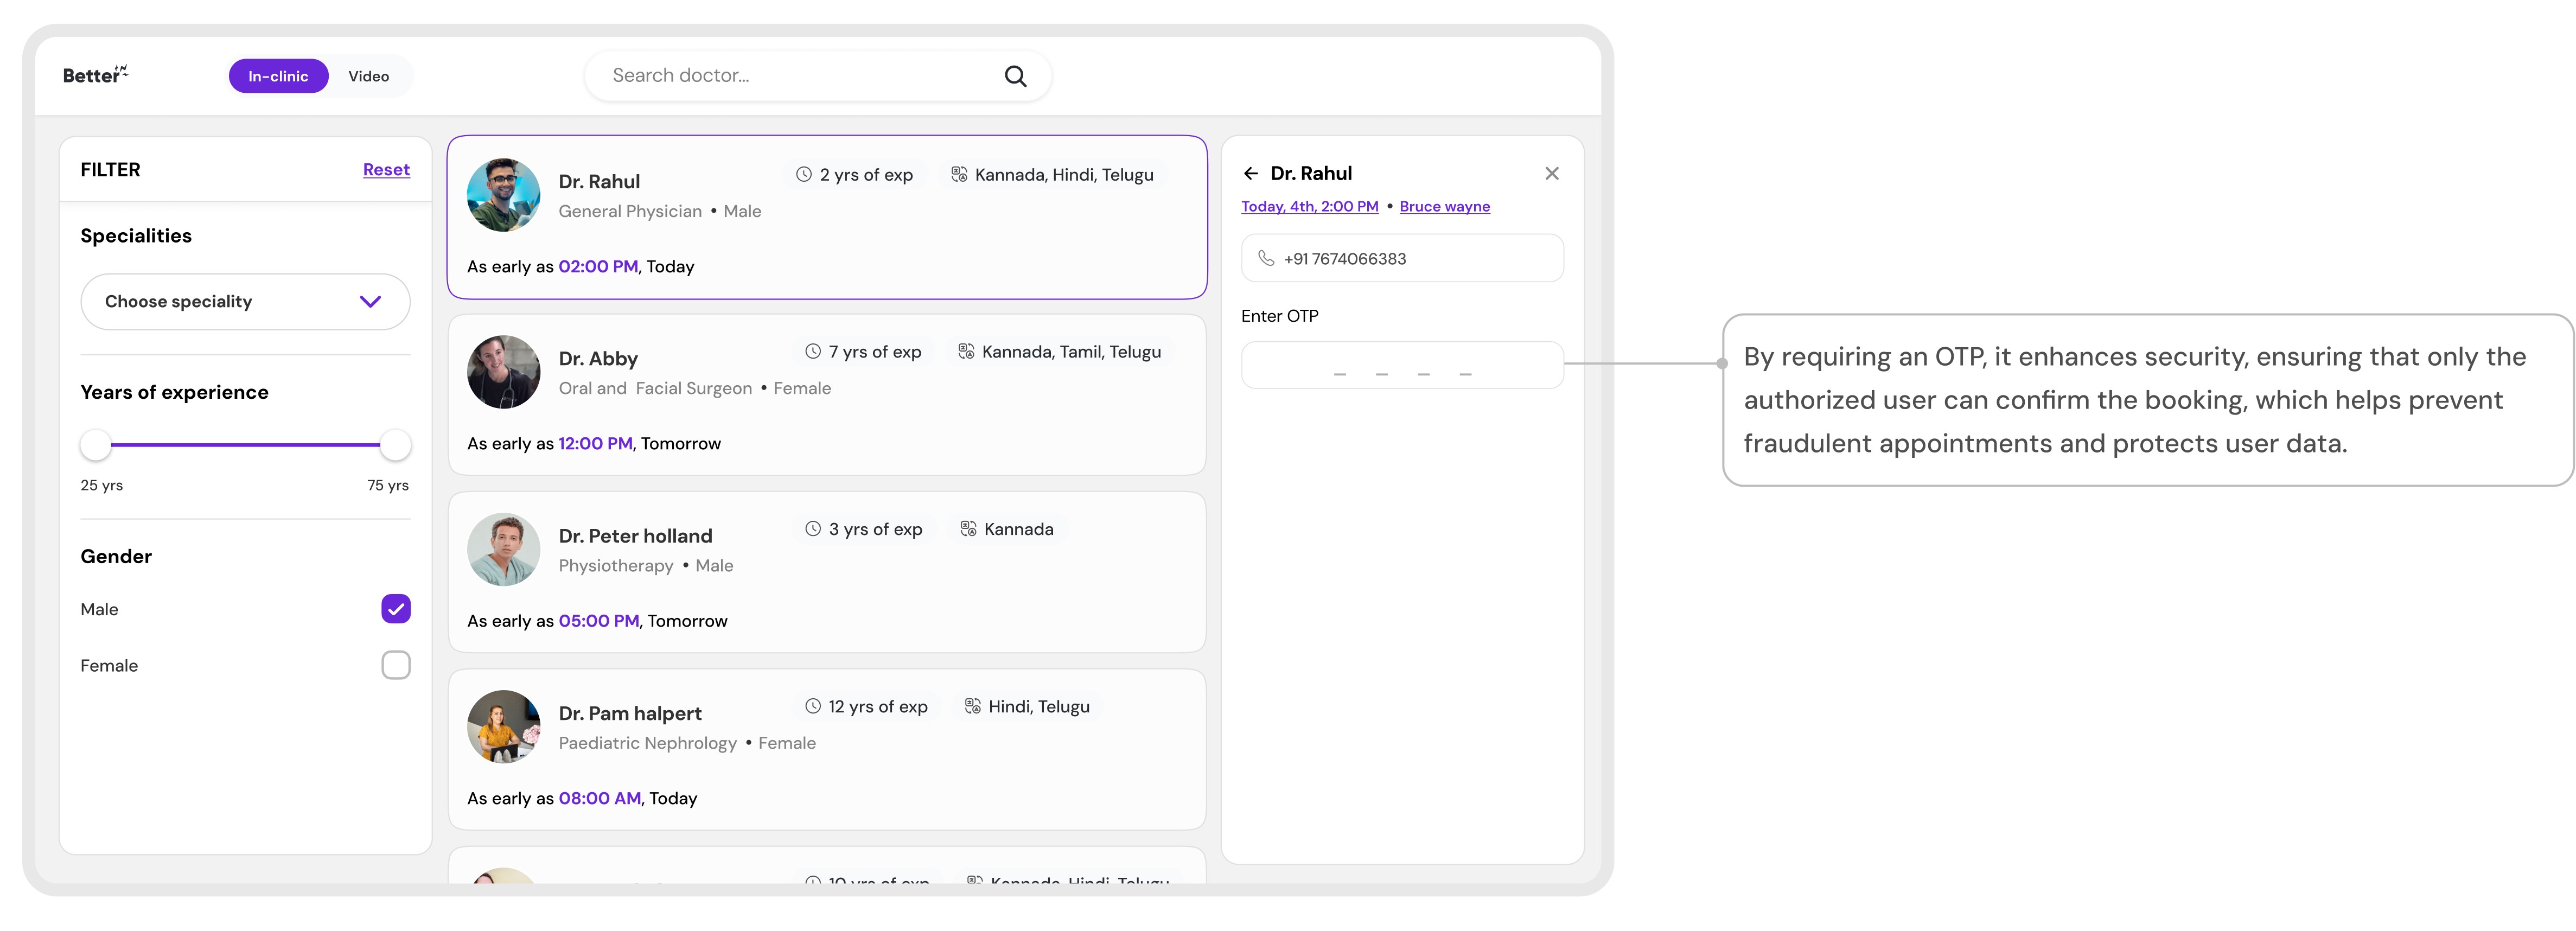The height and width of the screenshot is (931, 2576).
Task: Open Dr. Abby's profile photo
Action: point(504,372)
